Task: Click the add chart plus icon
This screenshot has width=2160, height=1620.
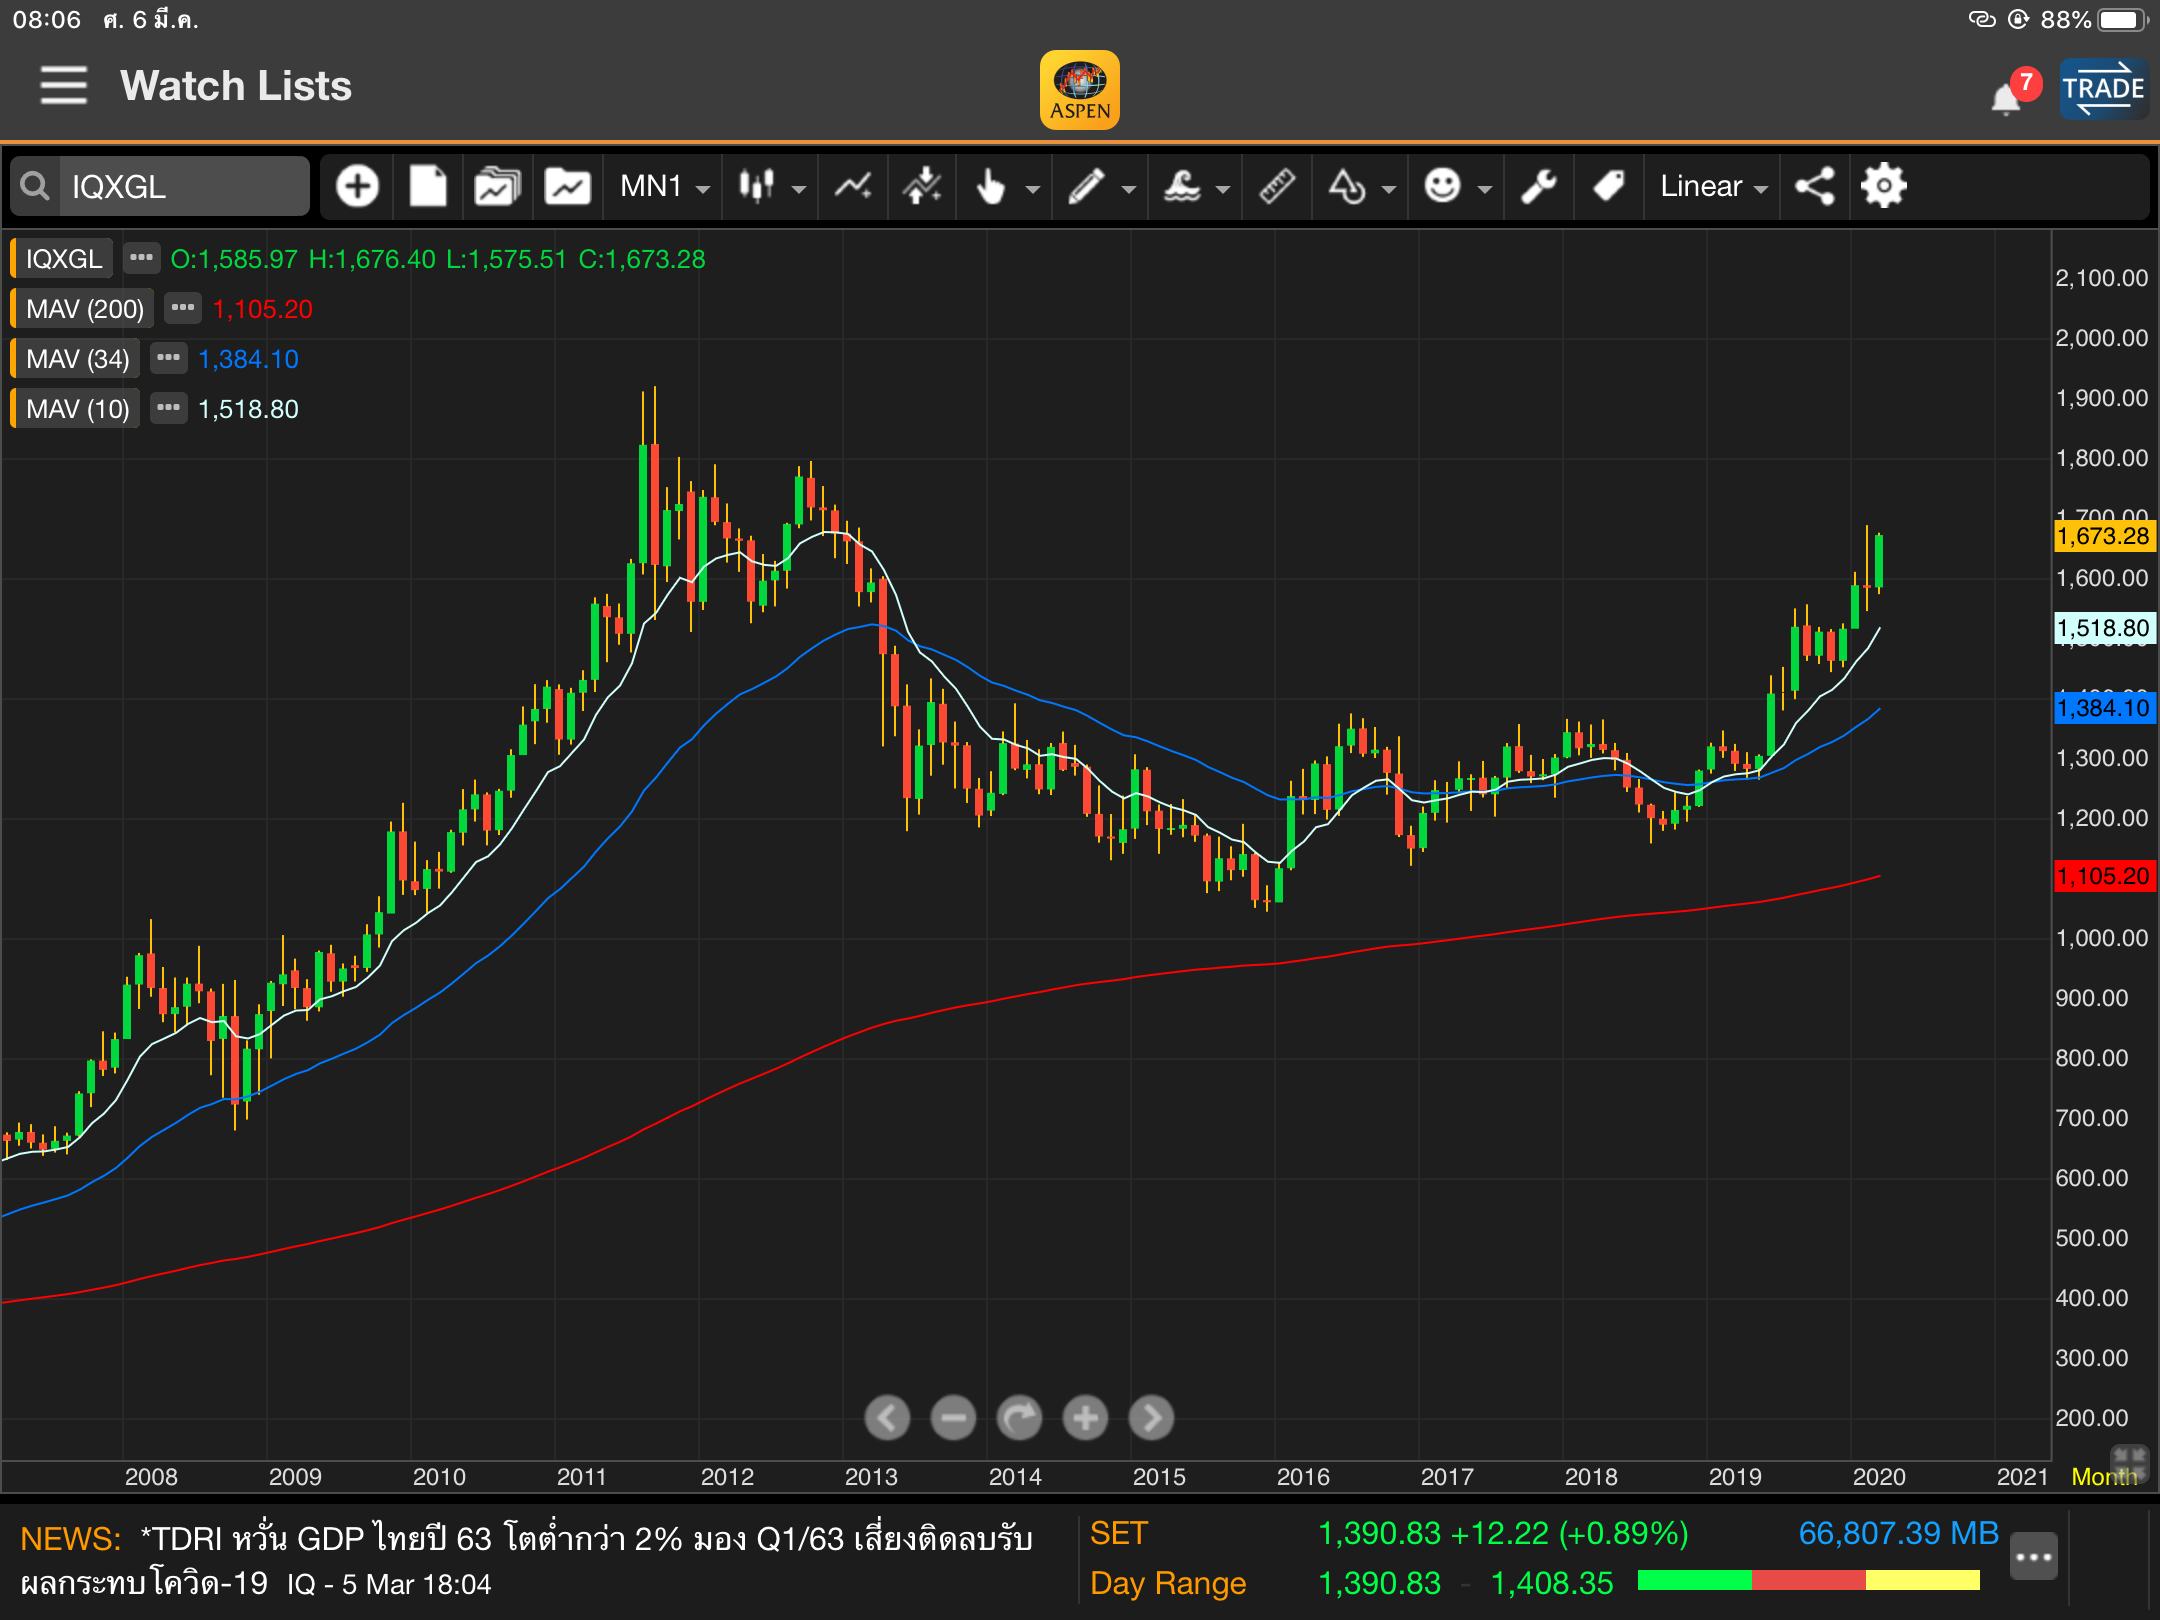Action: pos(357,187)
